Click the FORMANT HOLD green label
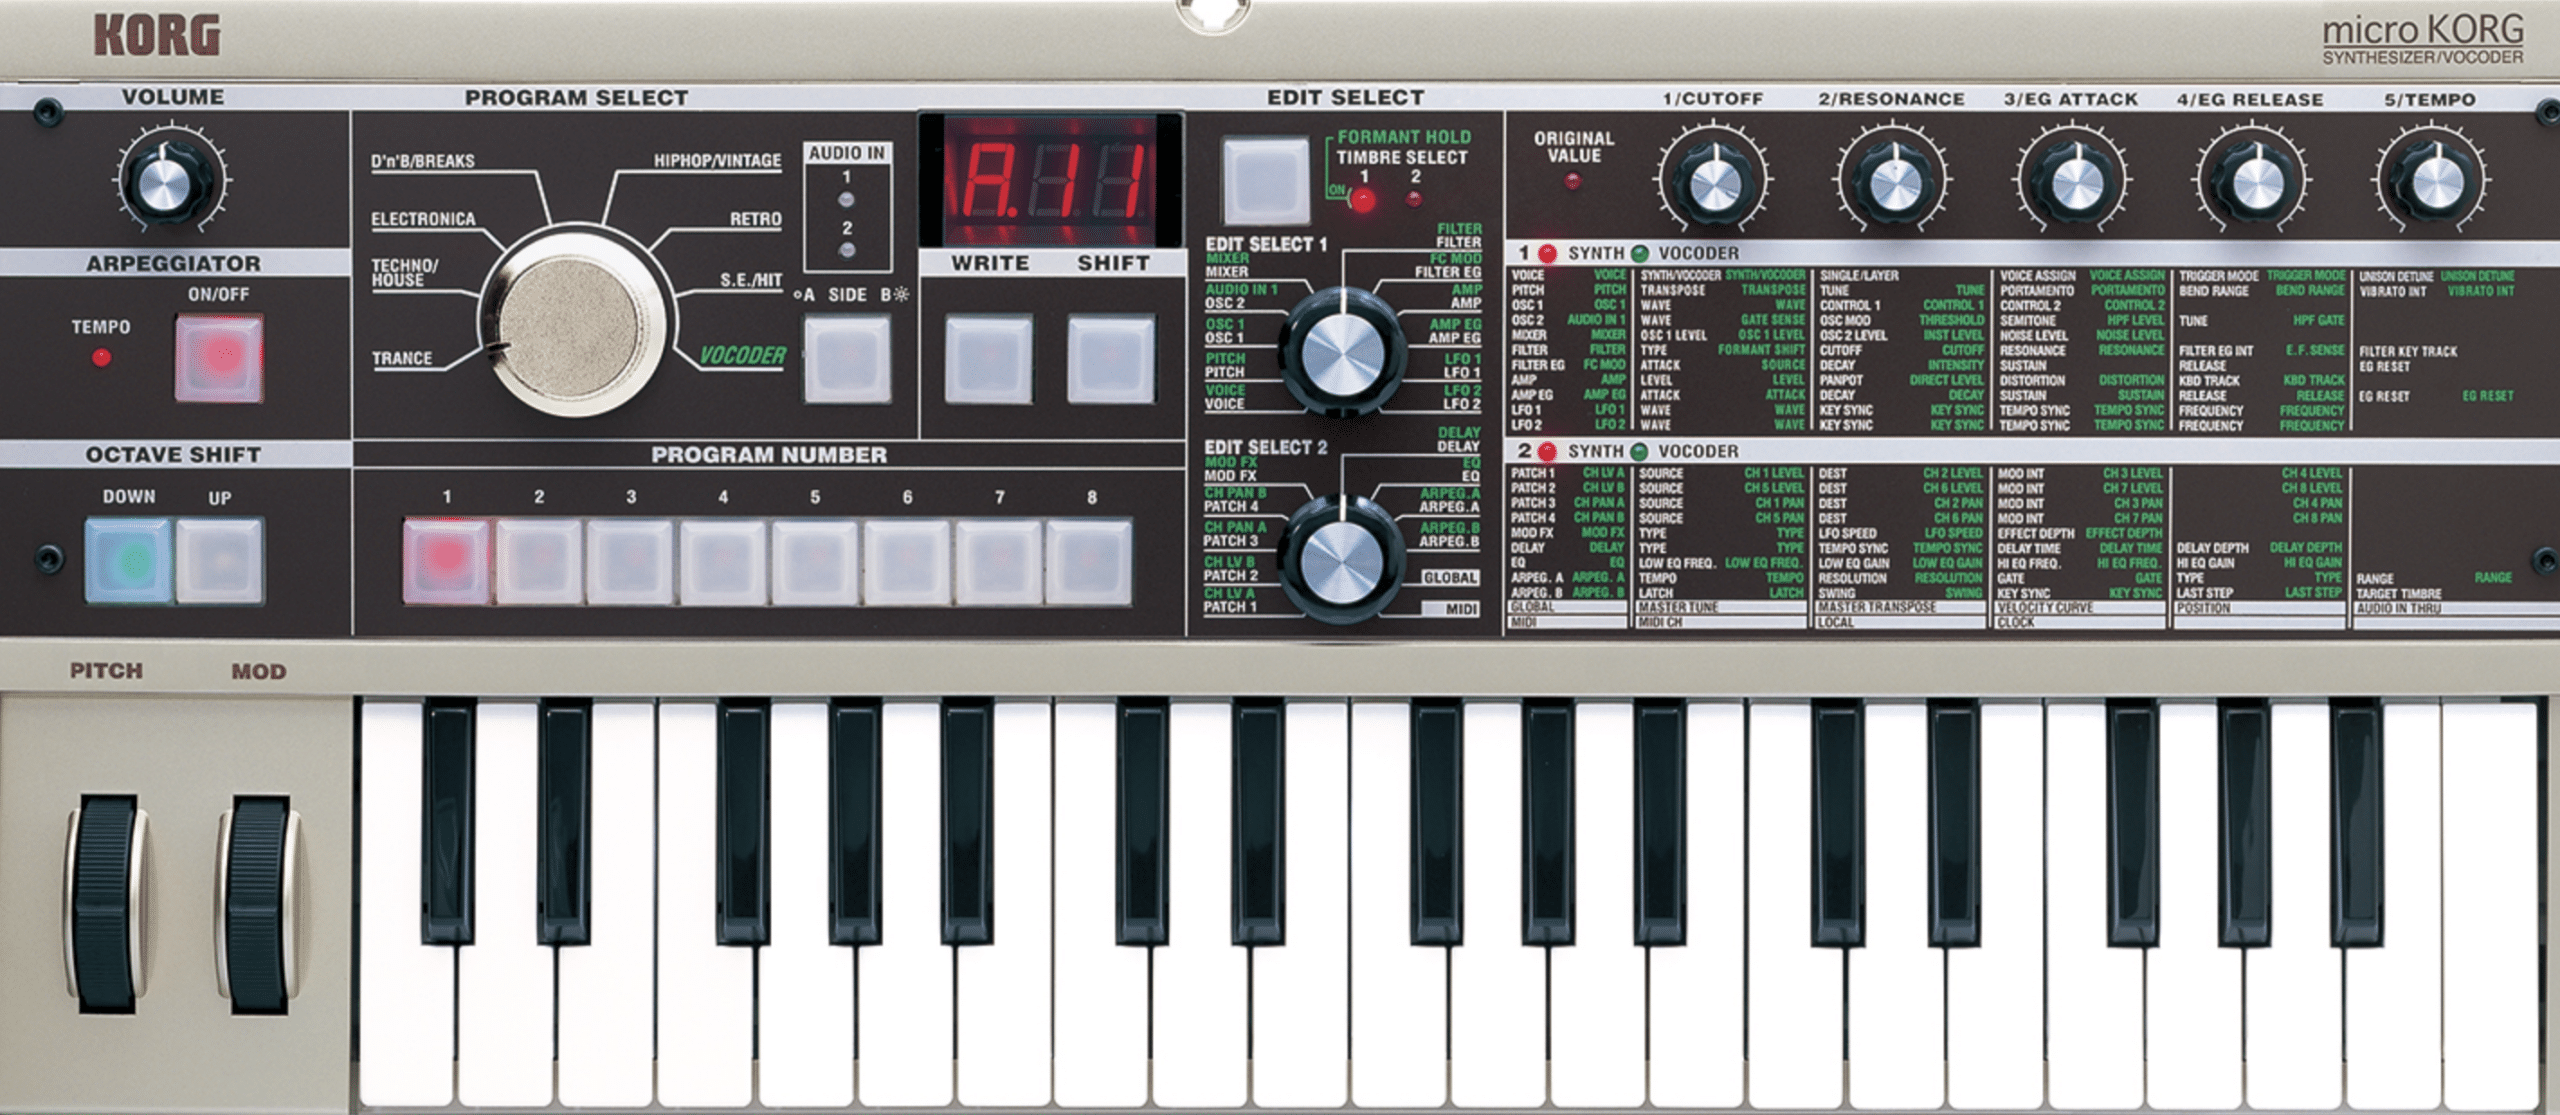 coord(1404,137)
